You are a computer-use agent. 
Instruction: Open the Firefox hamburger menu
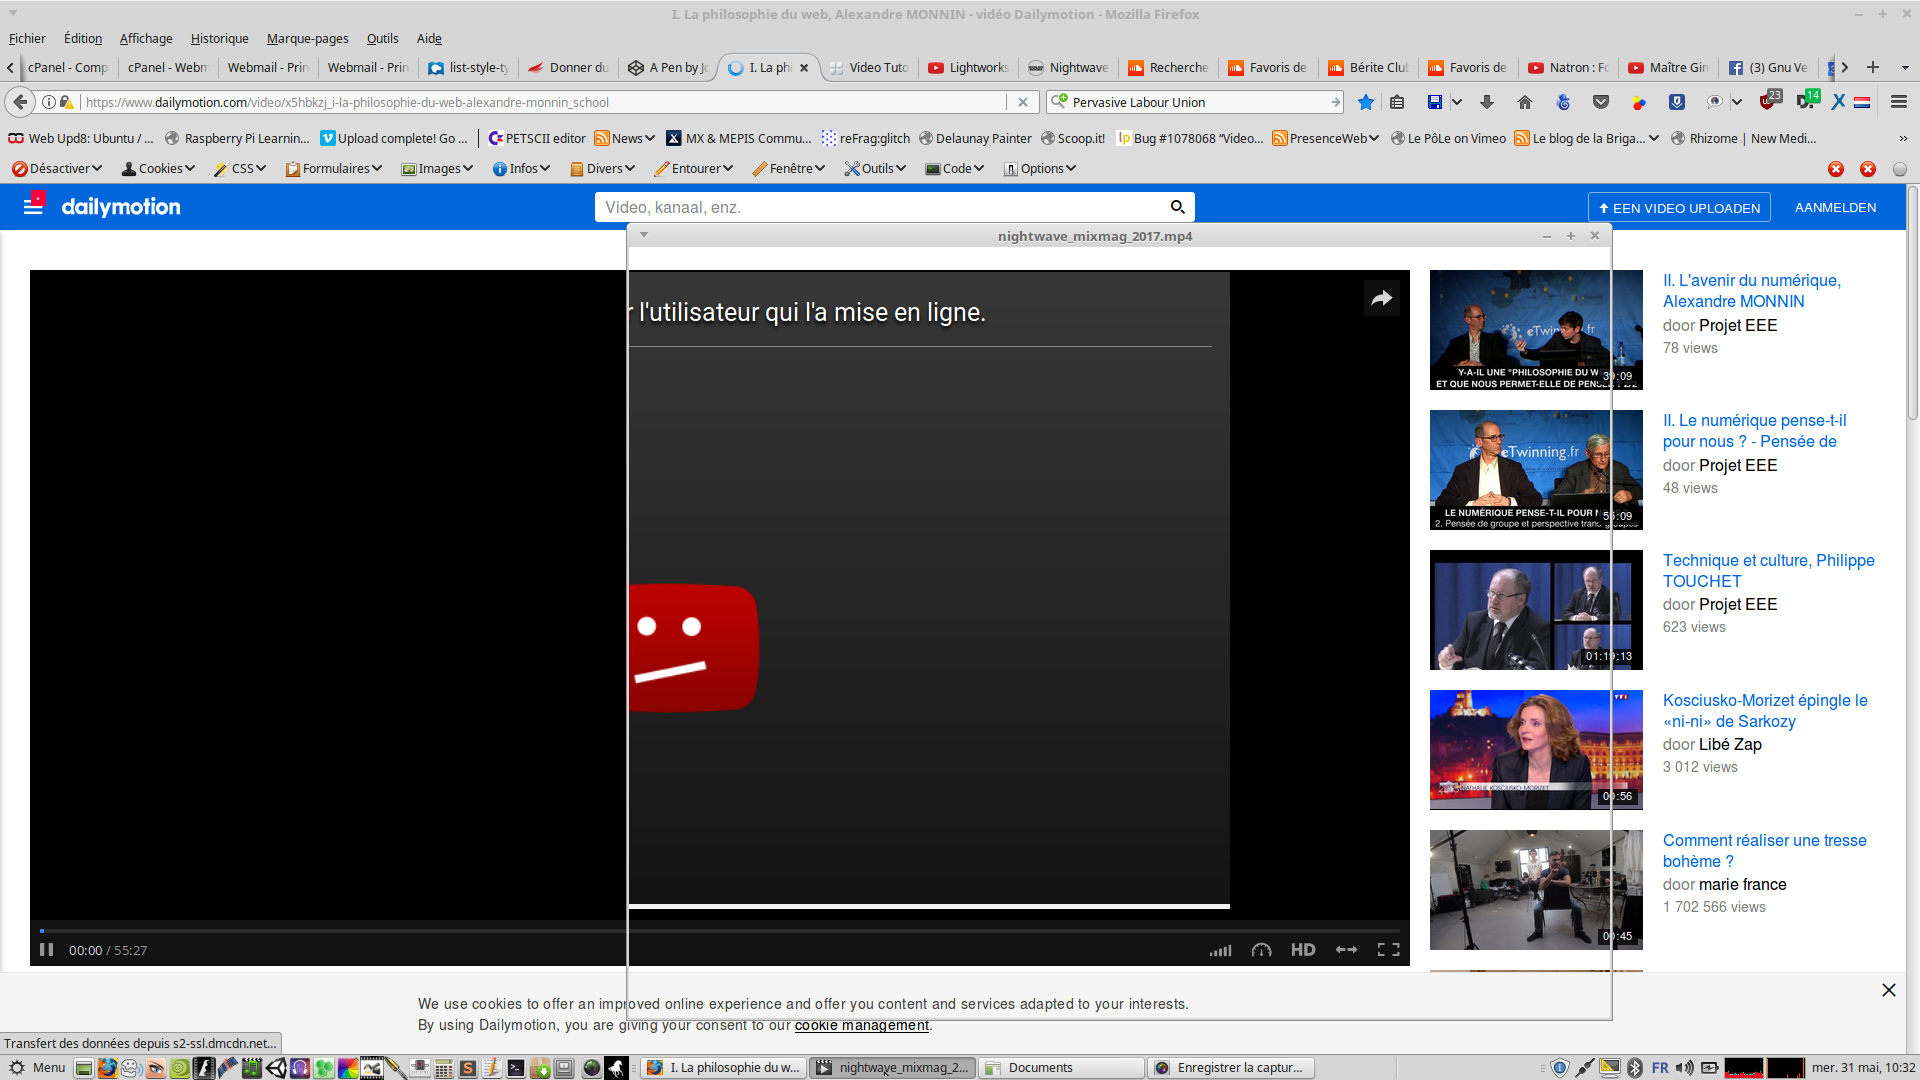point(1898,102)
